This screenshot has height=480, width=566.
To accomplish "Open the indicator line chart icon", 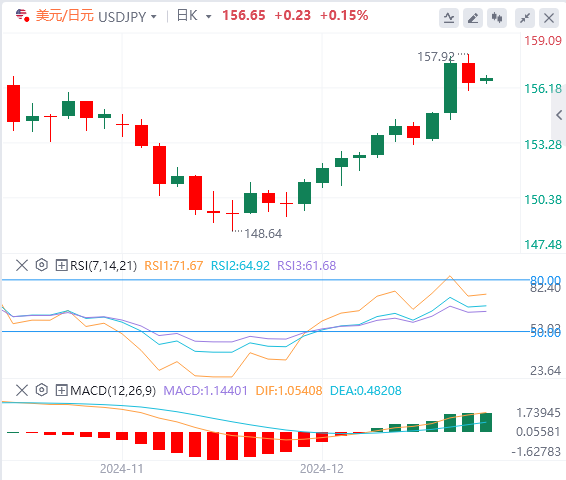I will click(449, 18).
